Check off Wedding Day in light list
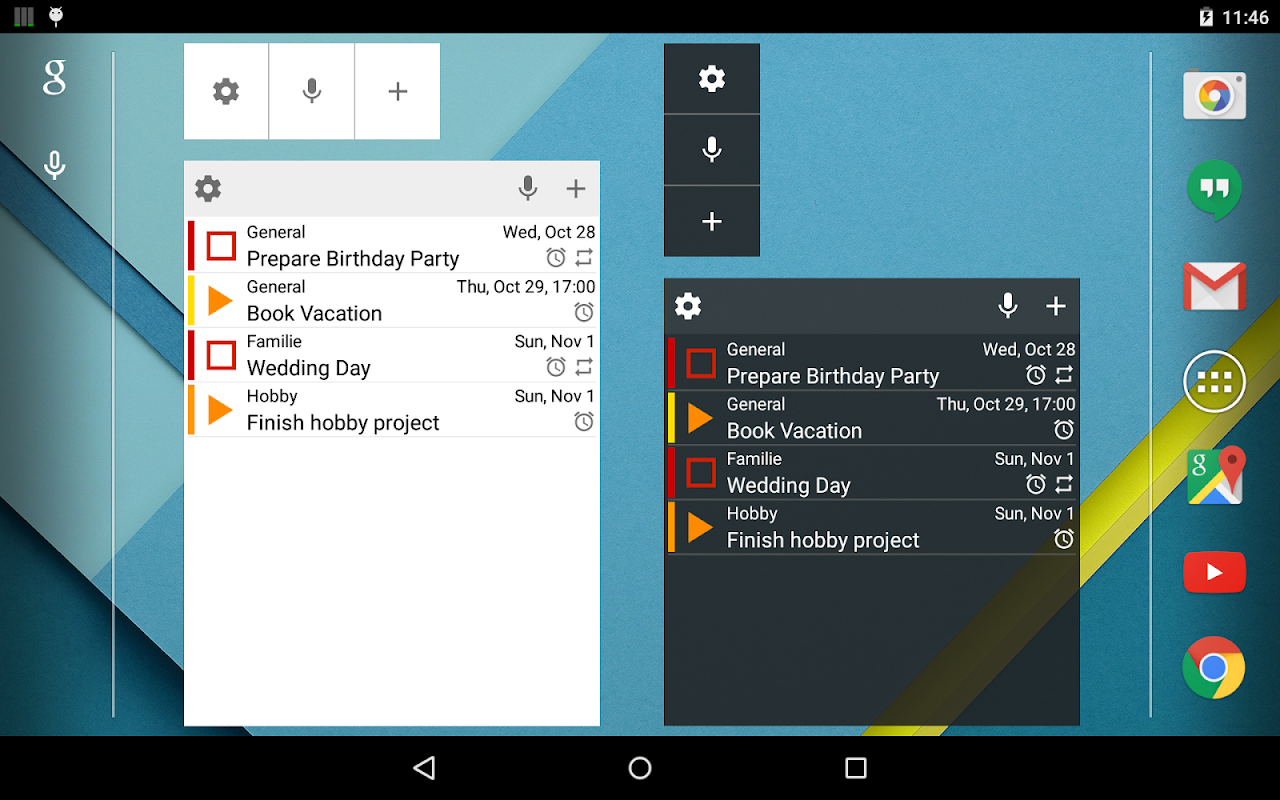 (x=221, y=355)
